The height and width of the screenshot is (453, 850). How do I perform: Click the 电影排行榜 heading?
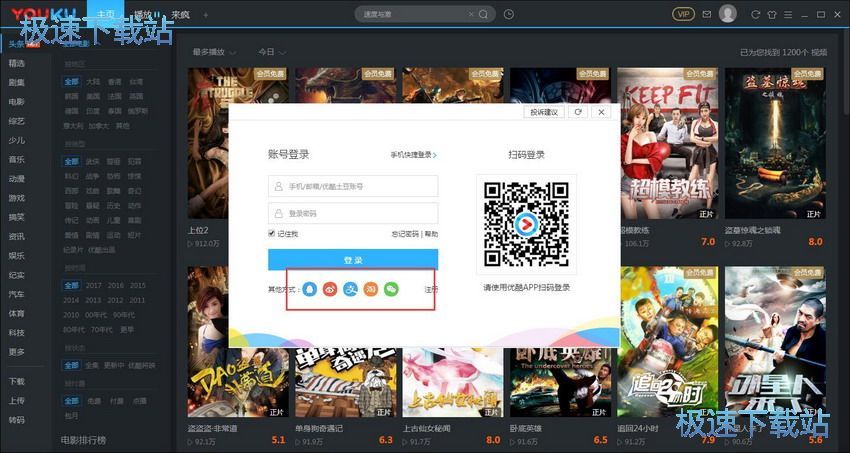coord(83,439)
